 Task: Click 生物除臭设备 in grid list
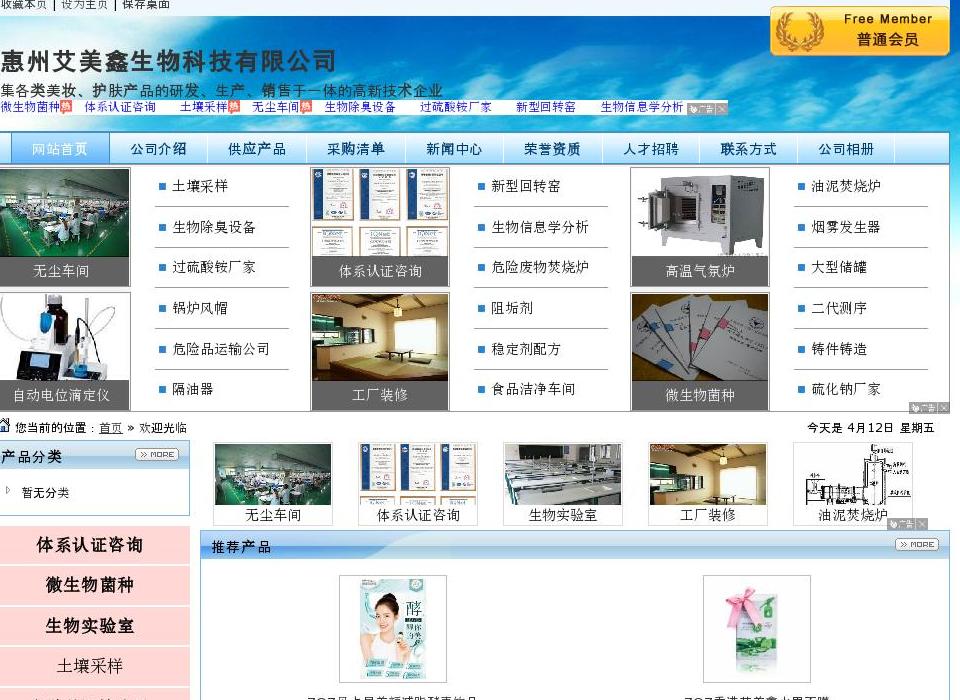coord(214,227)
